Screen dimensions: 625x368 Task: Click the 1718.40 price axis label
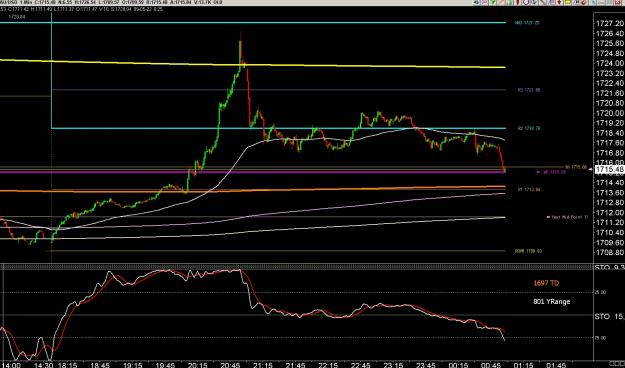[609, 133]
